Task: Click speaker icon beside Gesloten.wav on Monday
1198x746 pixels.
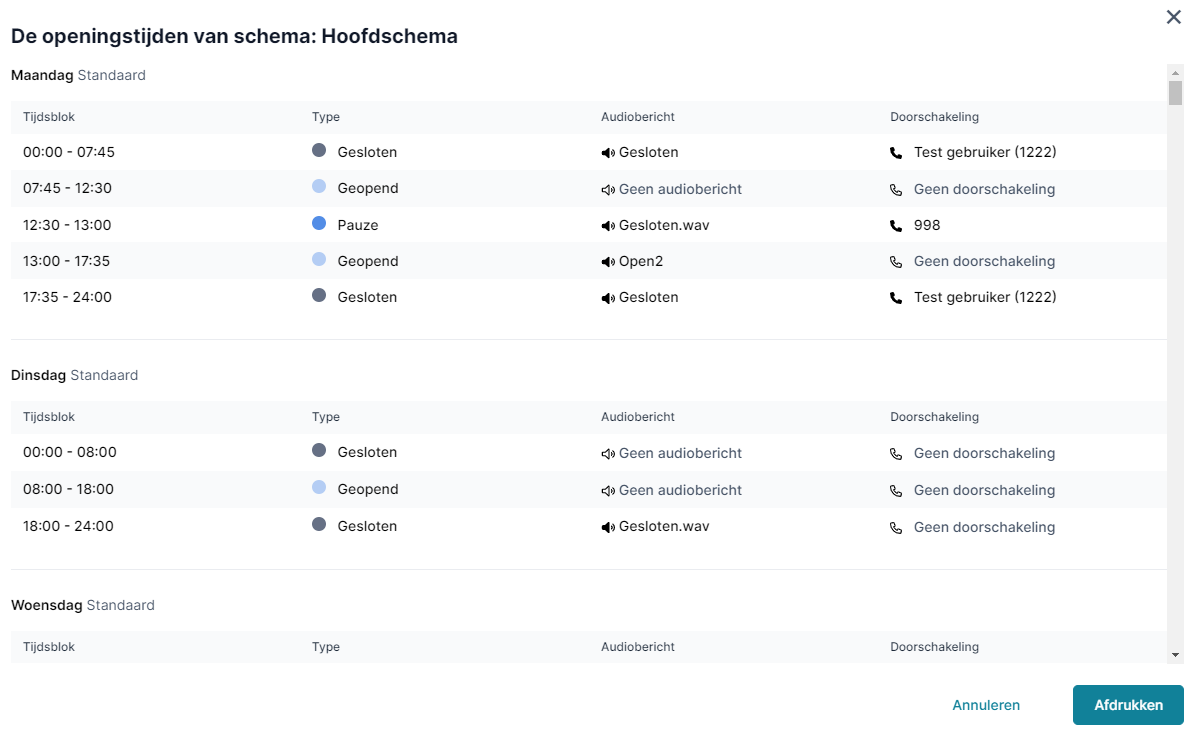Action: coord(608,226)
